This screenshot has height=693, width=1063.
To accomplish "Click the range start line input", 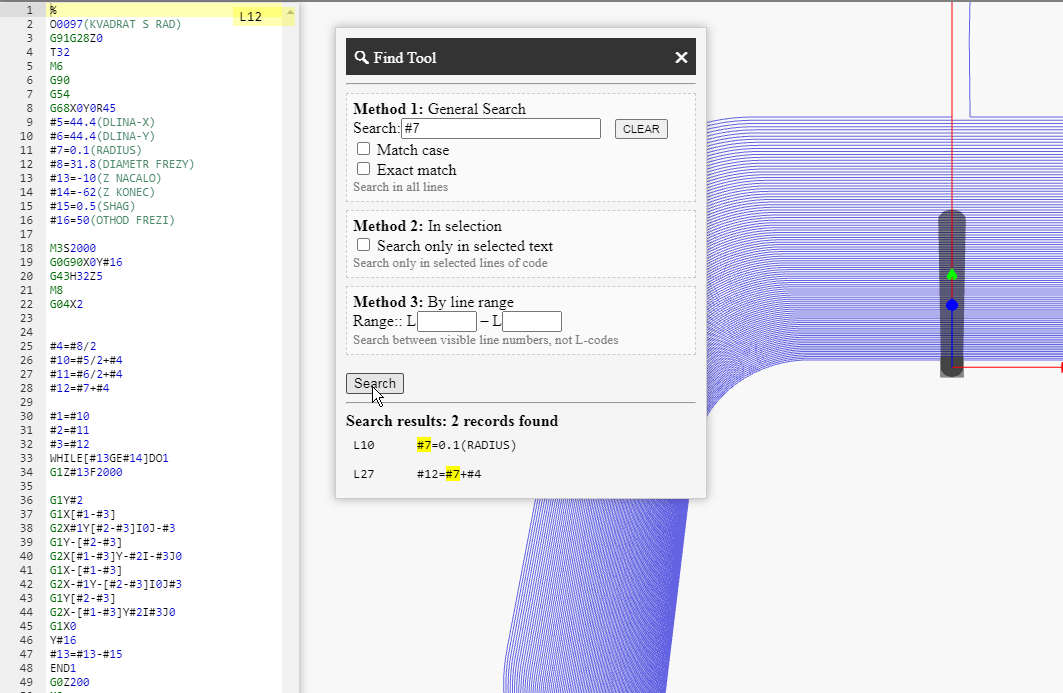I will tap(447, 321).
